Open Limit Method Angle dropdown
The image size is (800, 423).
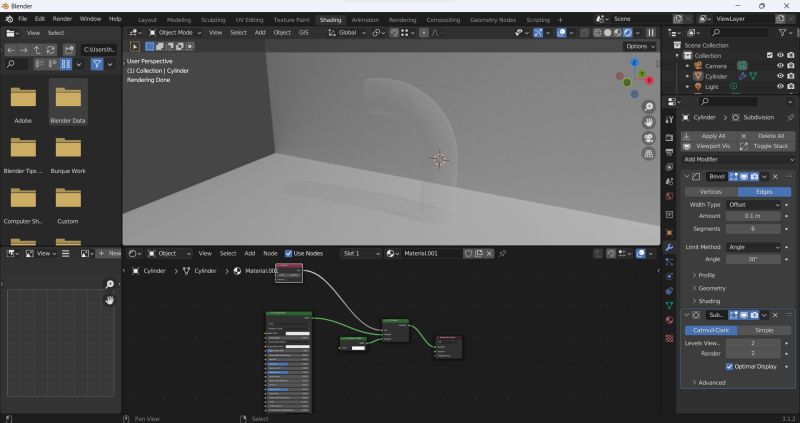coord(754,247)
